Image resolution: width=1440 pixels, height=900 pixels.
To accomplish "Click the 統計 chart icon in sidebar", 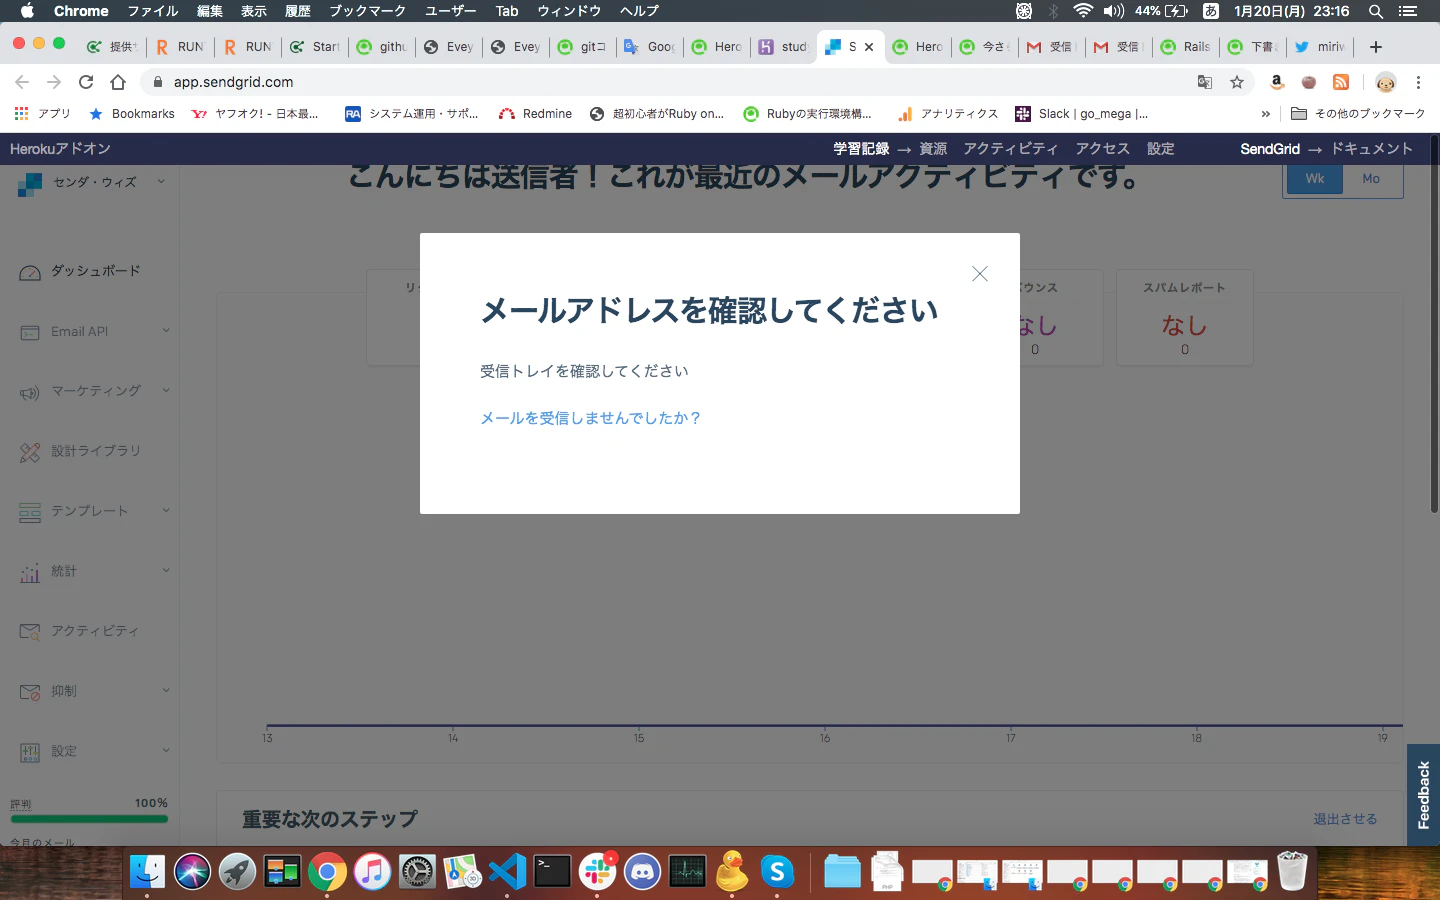I will point(30,572).
